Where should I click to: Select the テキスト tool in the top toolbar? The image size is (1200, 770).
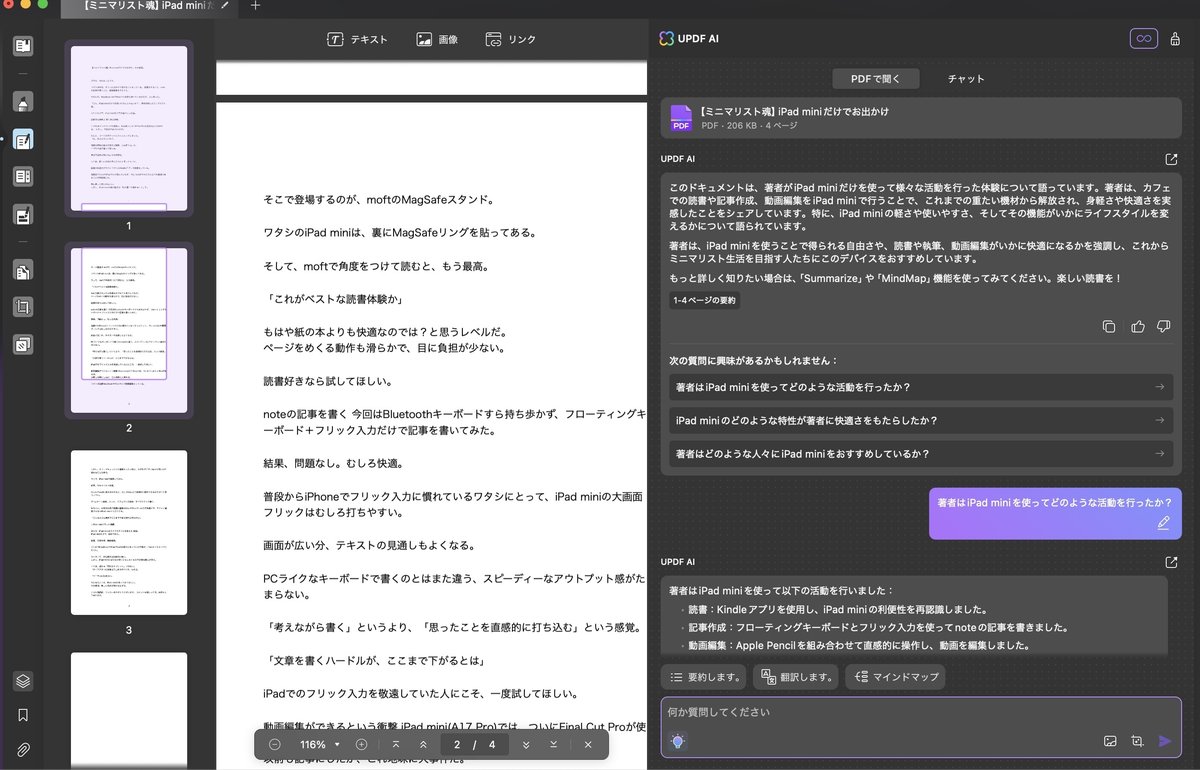pyautogui.click(x=358, y=39)
